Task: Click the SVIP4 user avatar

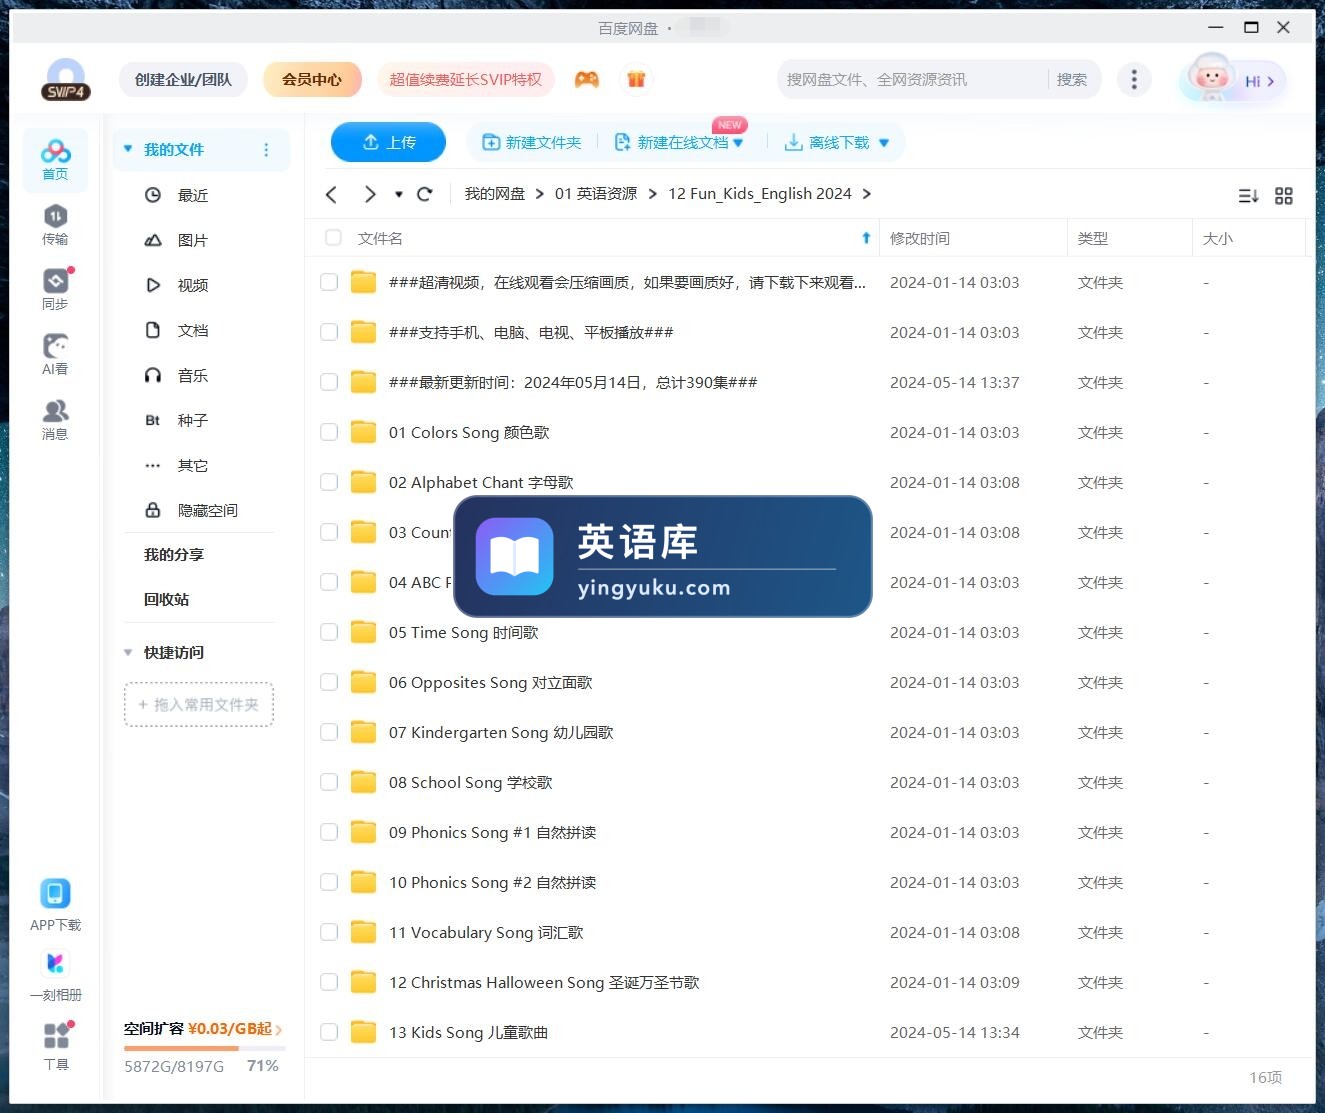Action: [66, 79]
